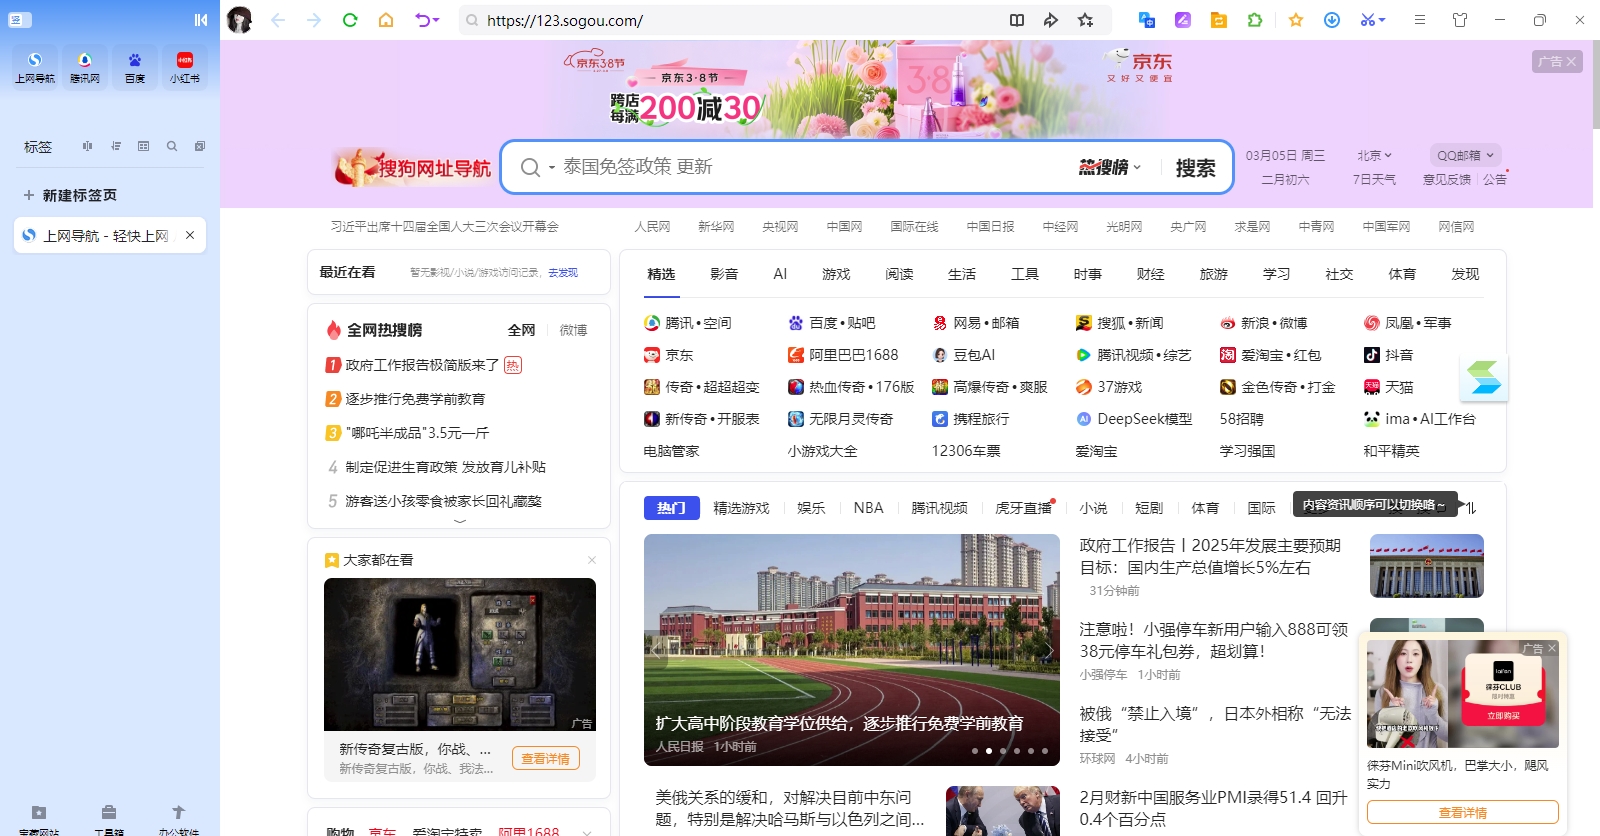Switch hot search list to 微博
This screenshot has width=1600, height=836.
[x=573, y=330]
